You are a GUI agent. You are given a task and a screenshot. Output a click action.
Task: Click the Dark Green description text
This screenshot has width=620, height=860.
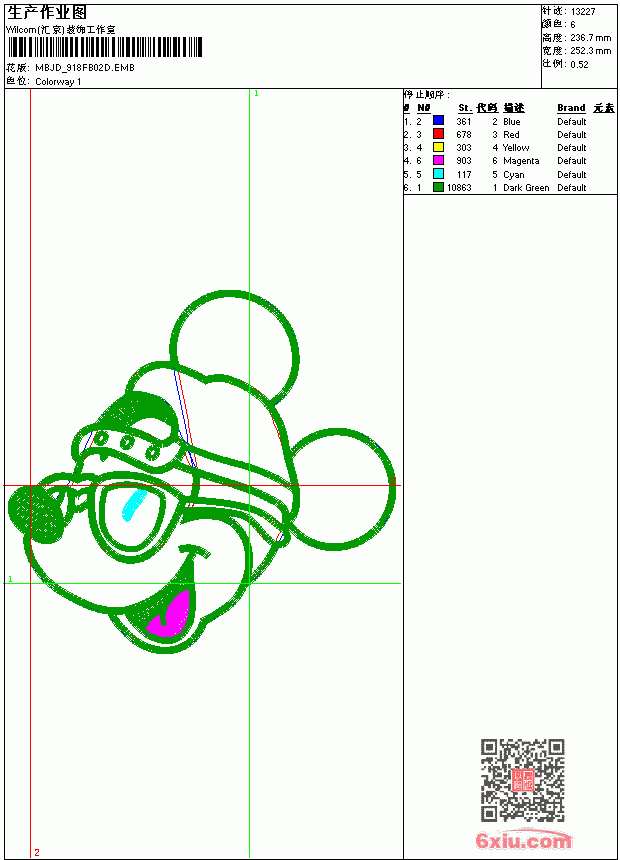526,188
